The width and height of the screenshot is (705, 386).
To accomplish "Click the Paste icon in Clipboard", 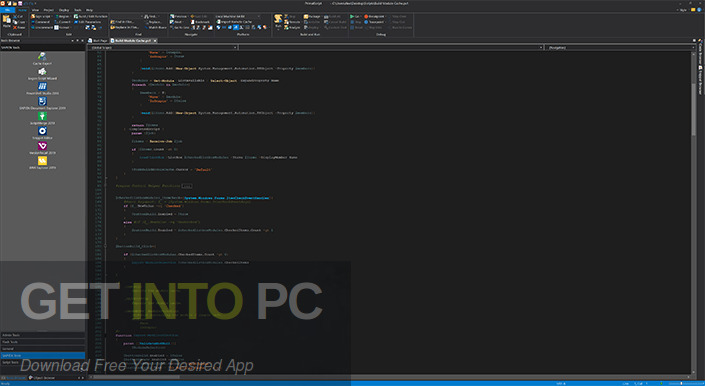I will 6,20.
